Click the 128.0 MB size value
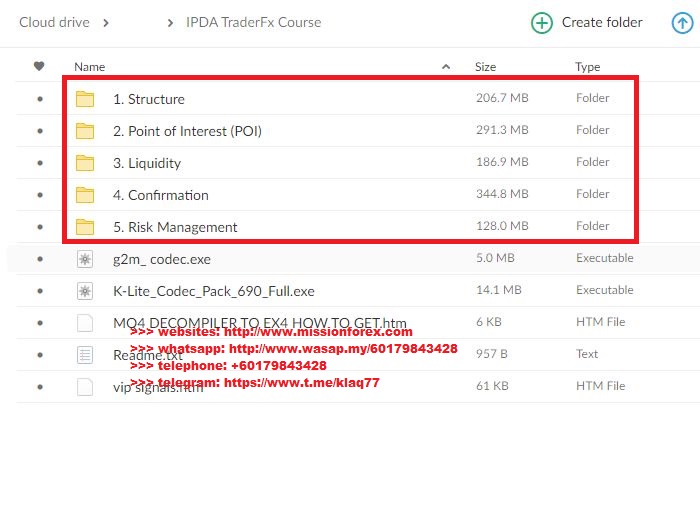Viewport: 700px width, 509px height. tap(502, 226)
